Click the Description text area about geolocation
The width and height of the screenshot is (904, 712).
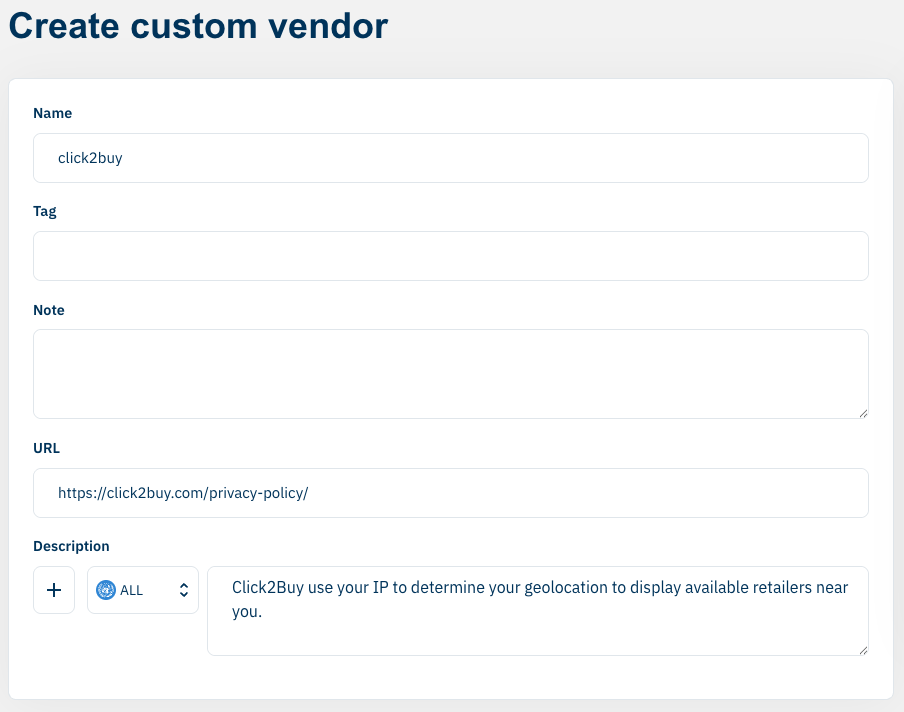(538, 611)
